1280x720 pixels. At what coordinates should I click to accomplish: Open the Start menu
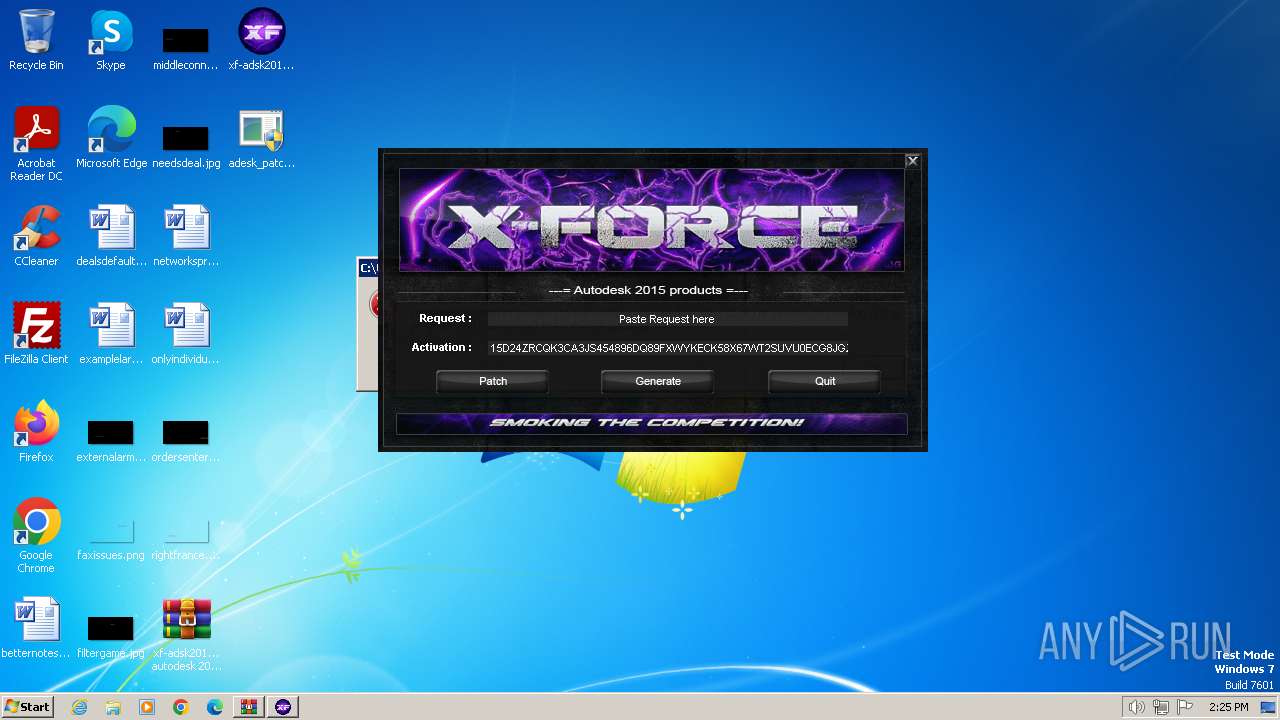click(28, 706)
